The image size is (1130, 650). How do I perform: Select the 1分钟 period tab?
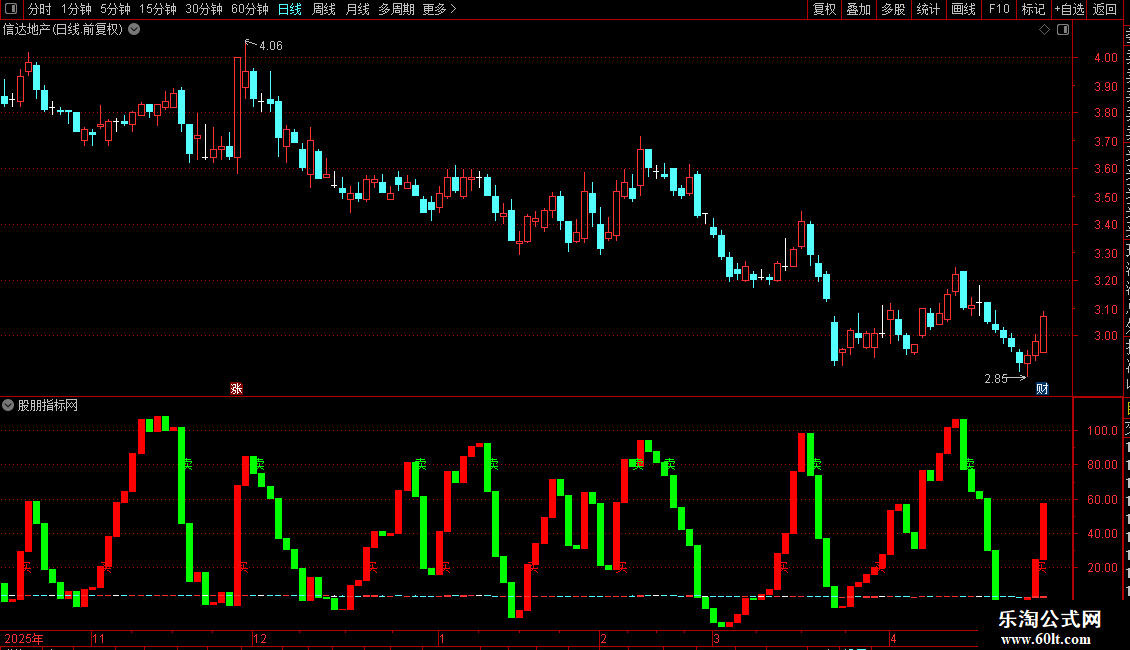[x=76, y=9]
